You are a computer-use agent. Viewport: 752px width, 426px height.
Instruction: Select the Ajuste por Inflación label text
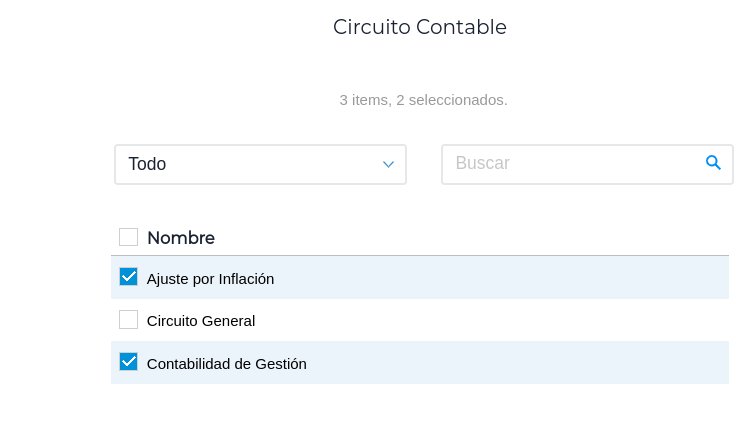210,279
